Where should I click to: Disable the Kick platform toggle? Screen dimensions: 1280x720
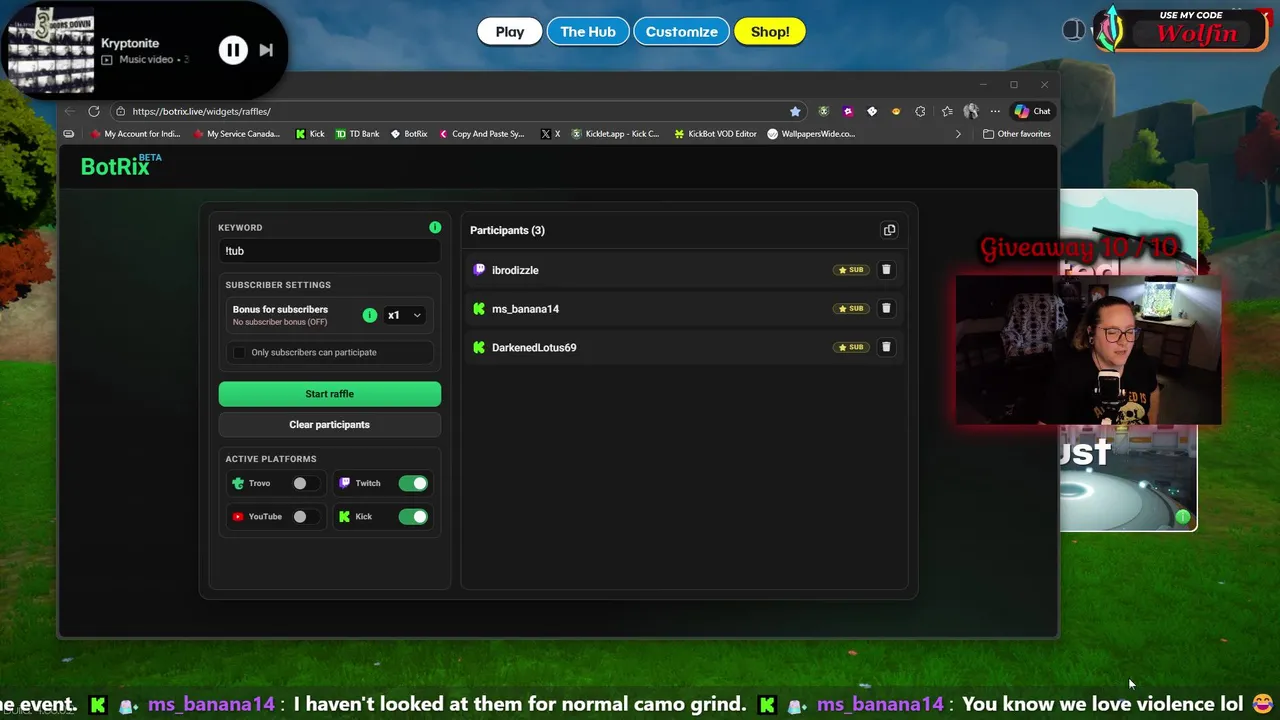point(413,517)
